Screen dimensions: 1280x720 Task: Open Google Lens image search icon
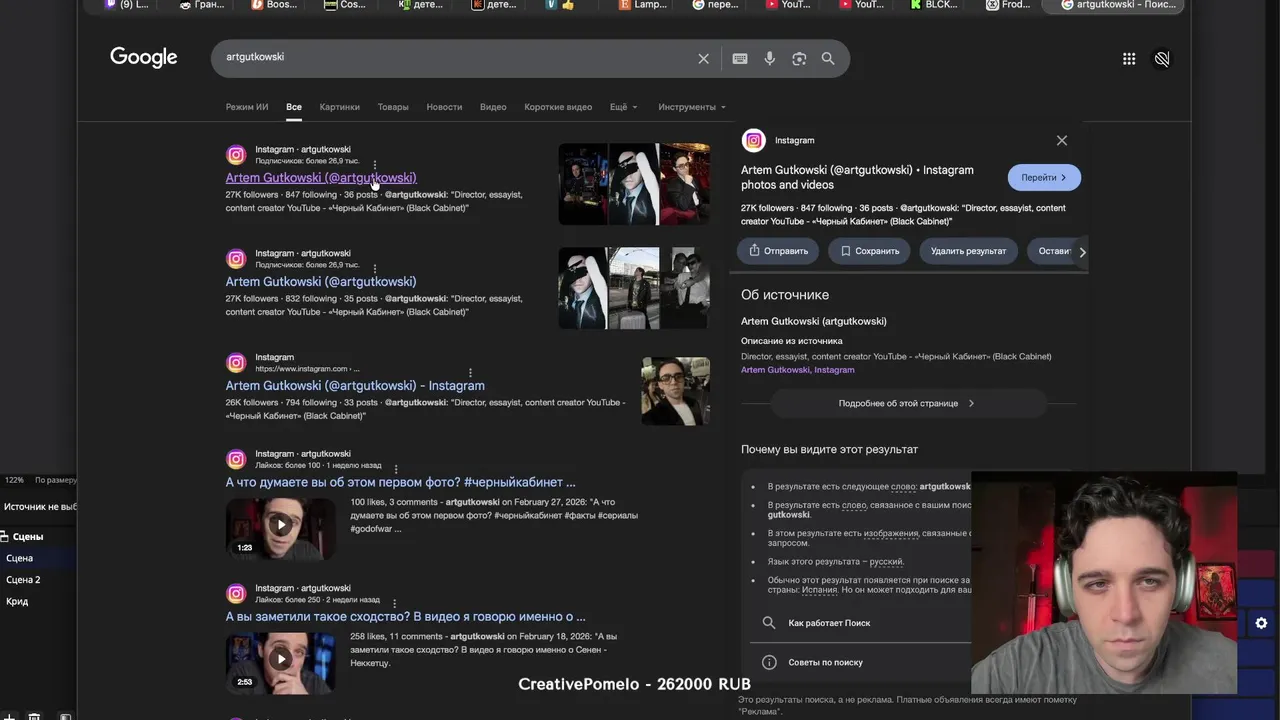[799, 59]
